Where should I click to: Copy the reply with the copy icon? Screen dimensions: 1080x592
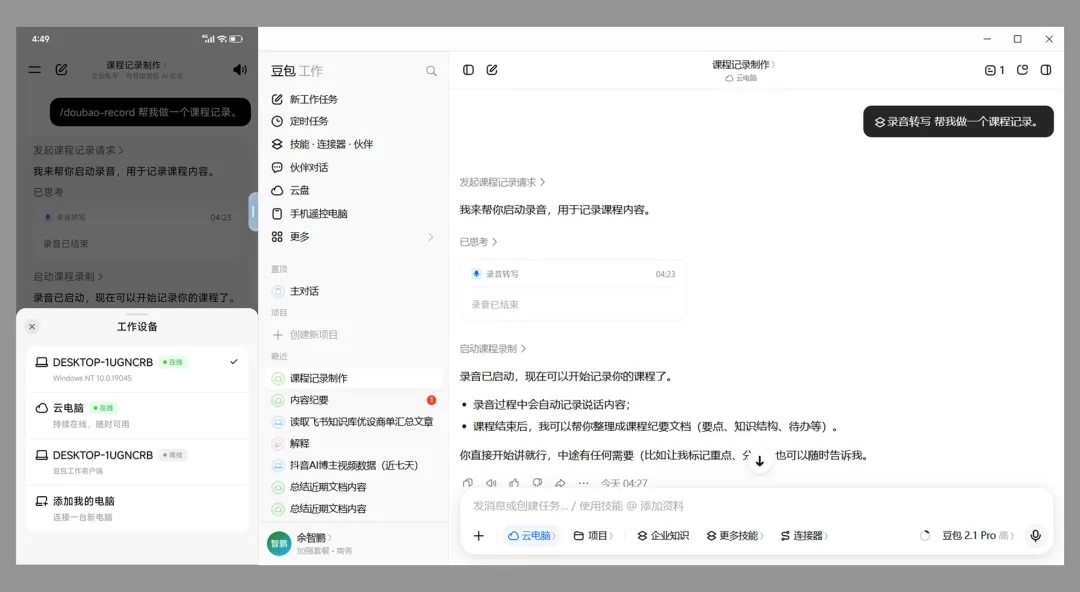point(468,483)
